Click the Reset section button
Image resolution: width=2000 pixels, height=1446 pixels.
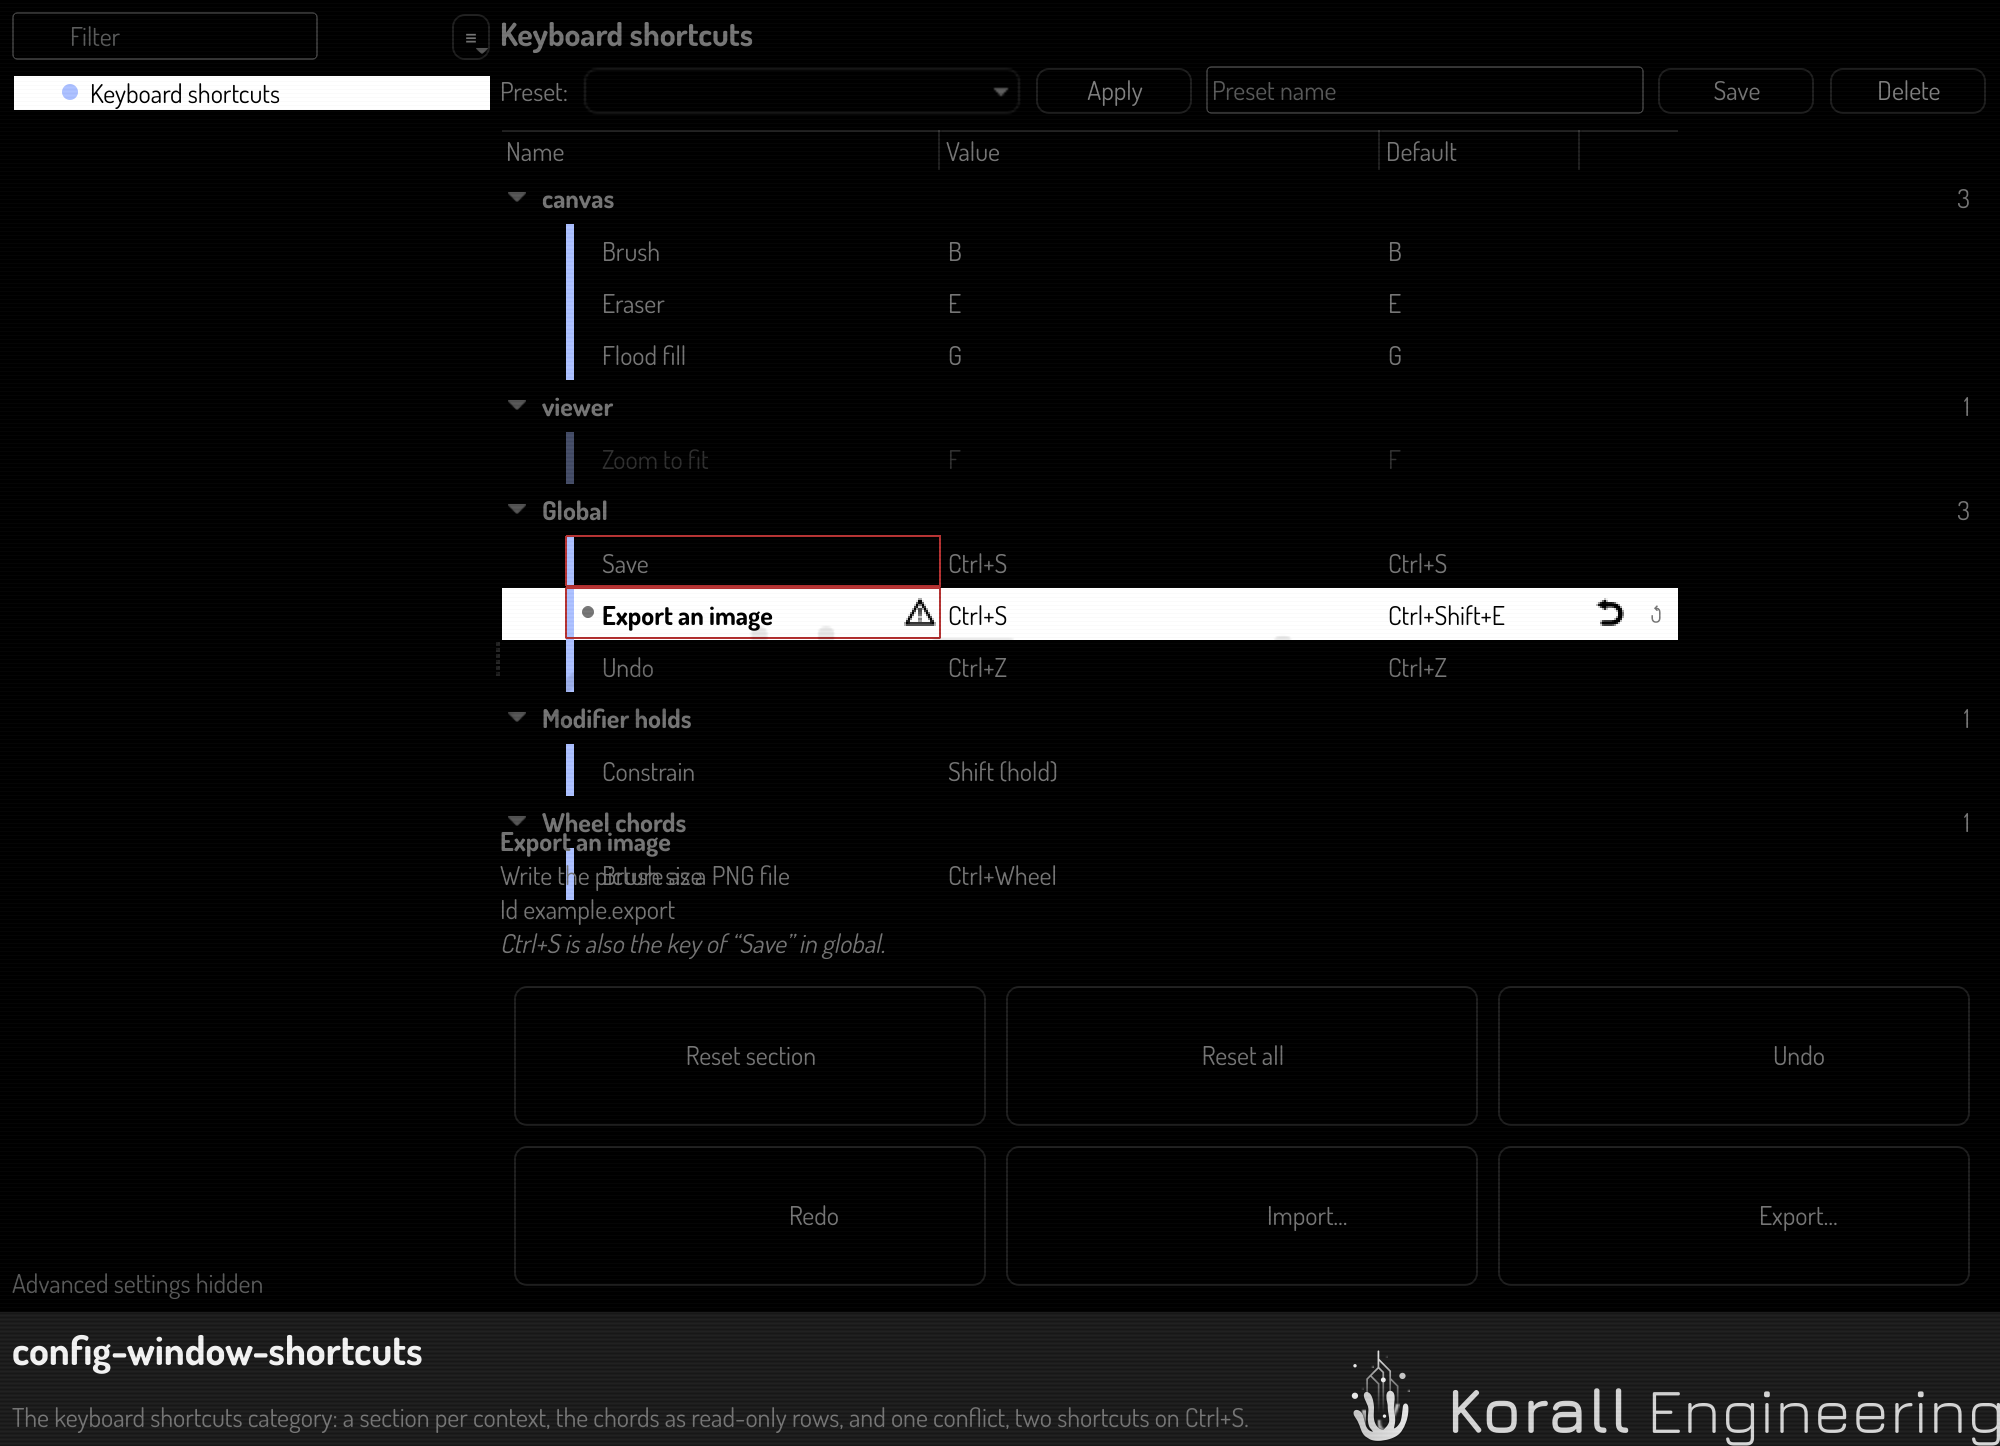coord(750,1056)
